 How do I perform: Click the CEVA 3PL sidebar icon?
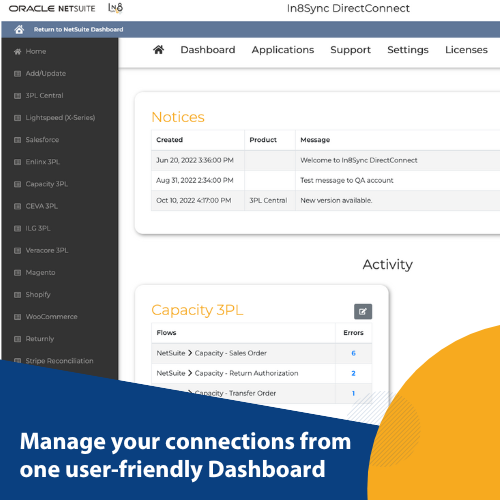[x=17, y=207]
